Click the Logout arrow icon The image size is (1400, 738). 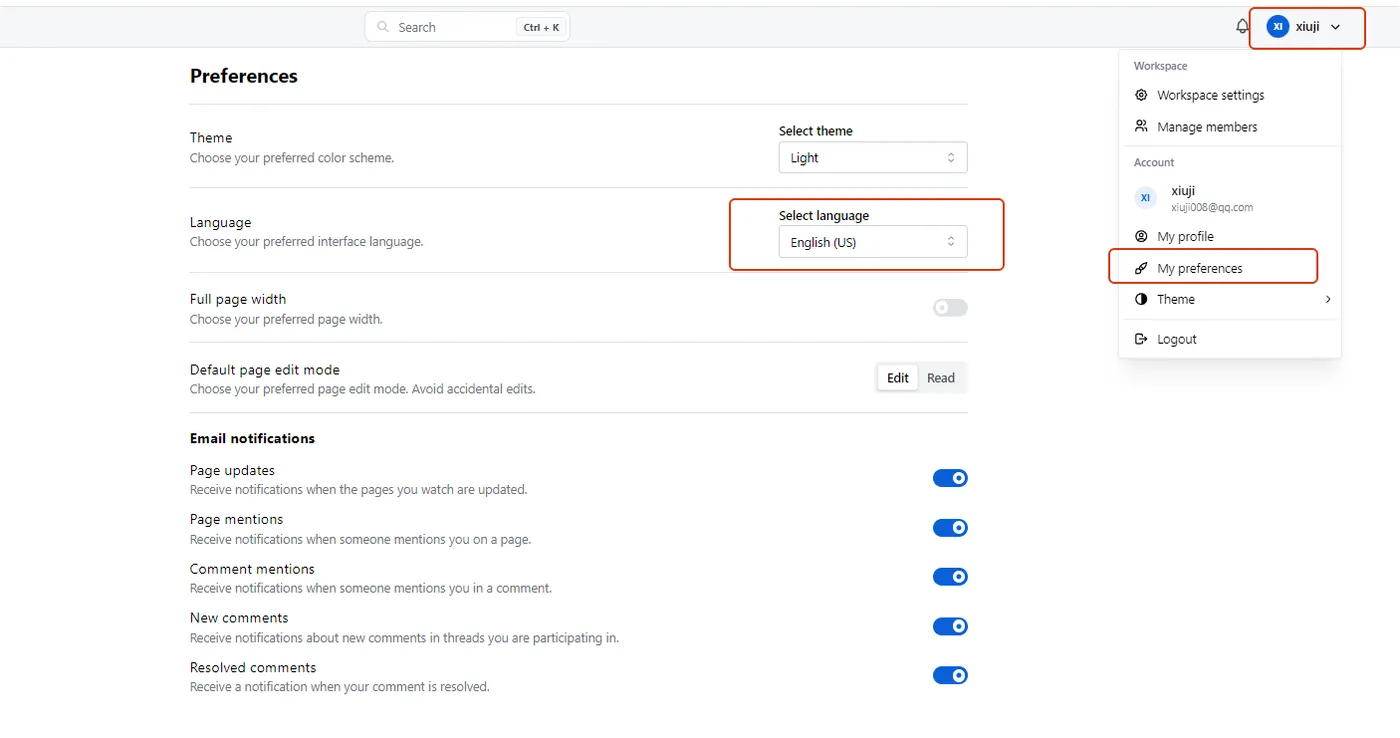click(1141, 339)
